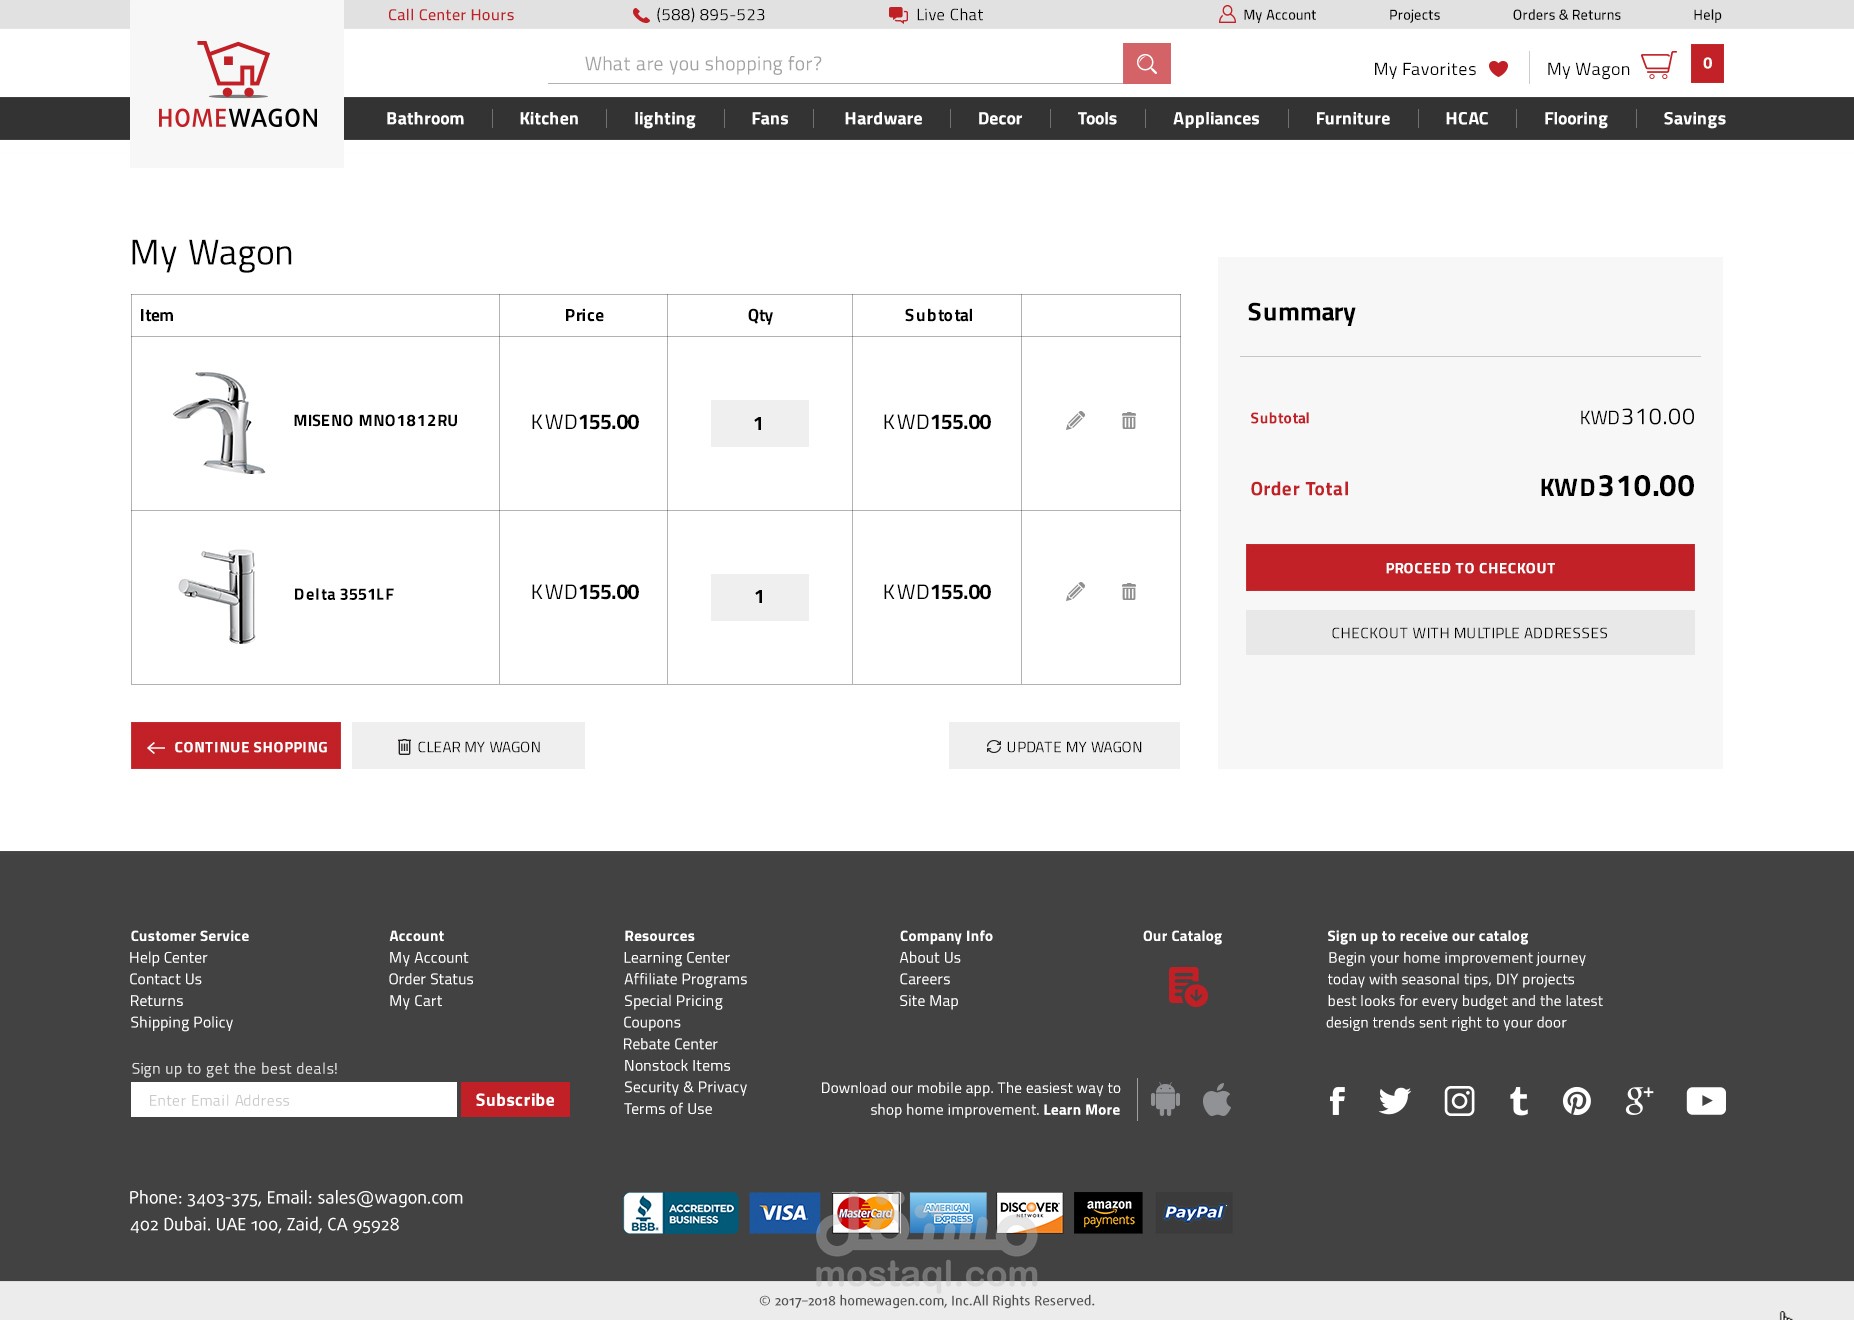Screen dimensions: 1854x1320
Task: Download the catalog icon under Our Catalog
Action: click(1187, 986)
